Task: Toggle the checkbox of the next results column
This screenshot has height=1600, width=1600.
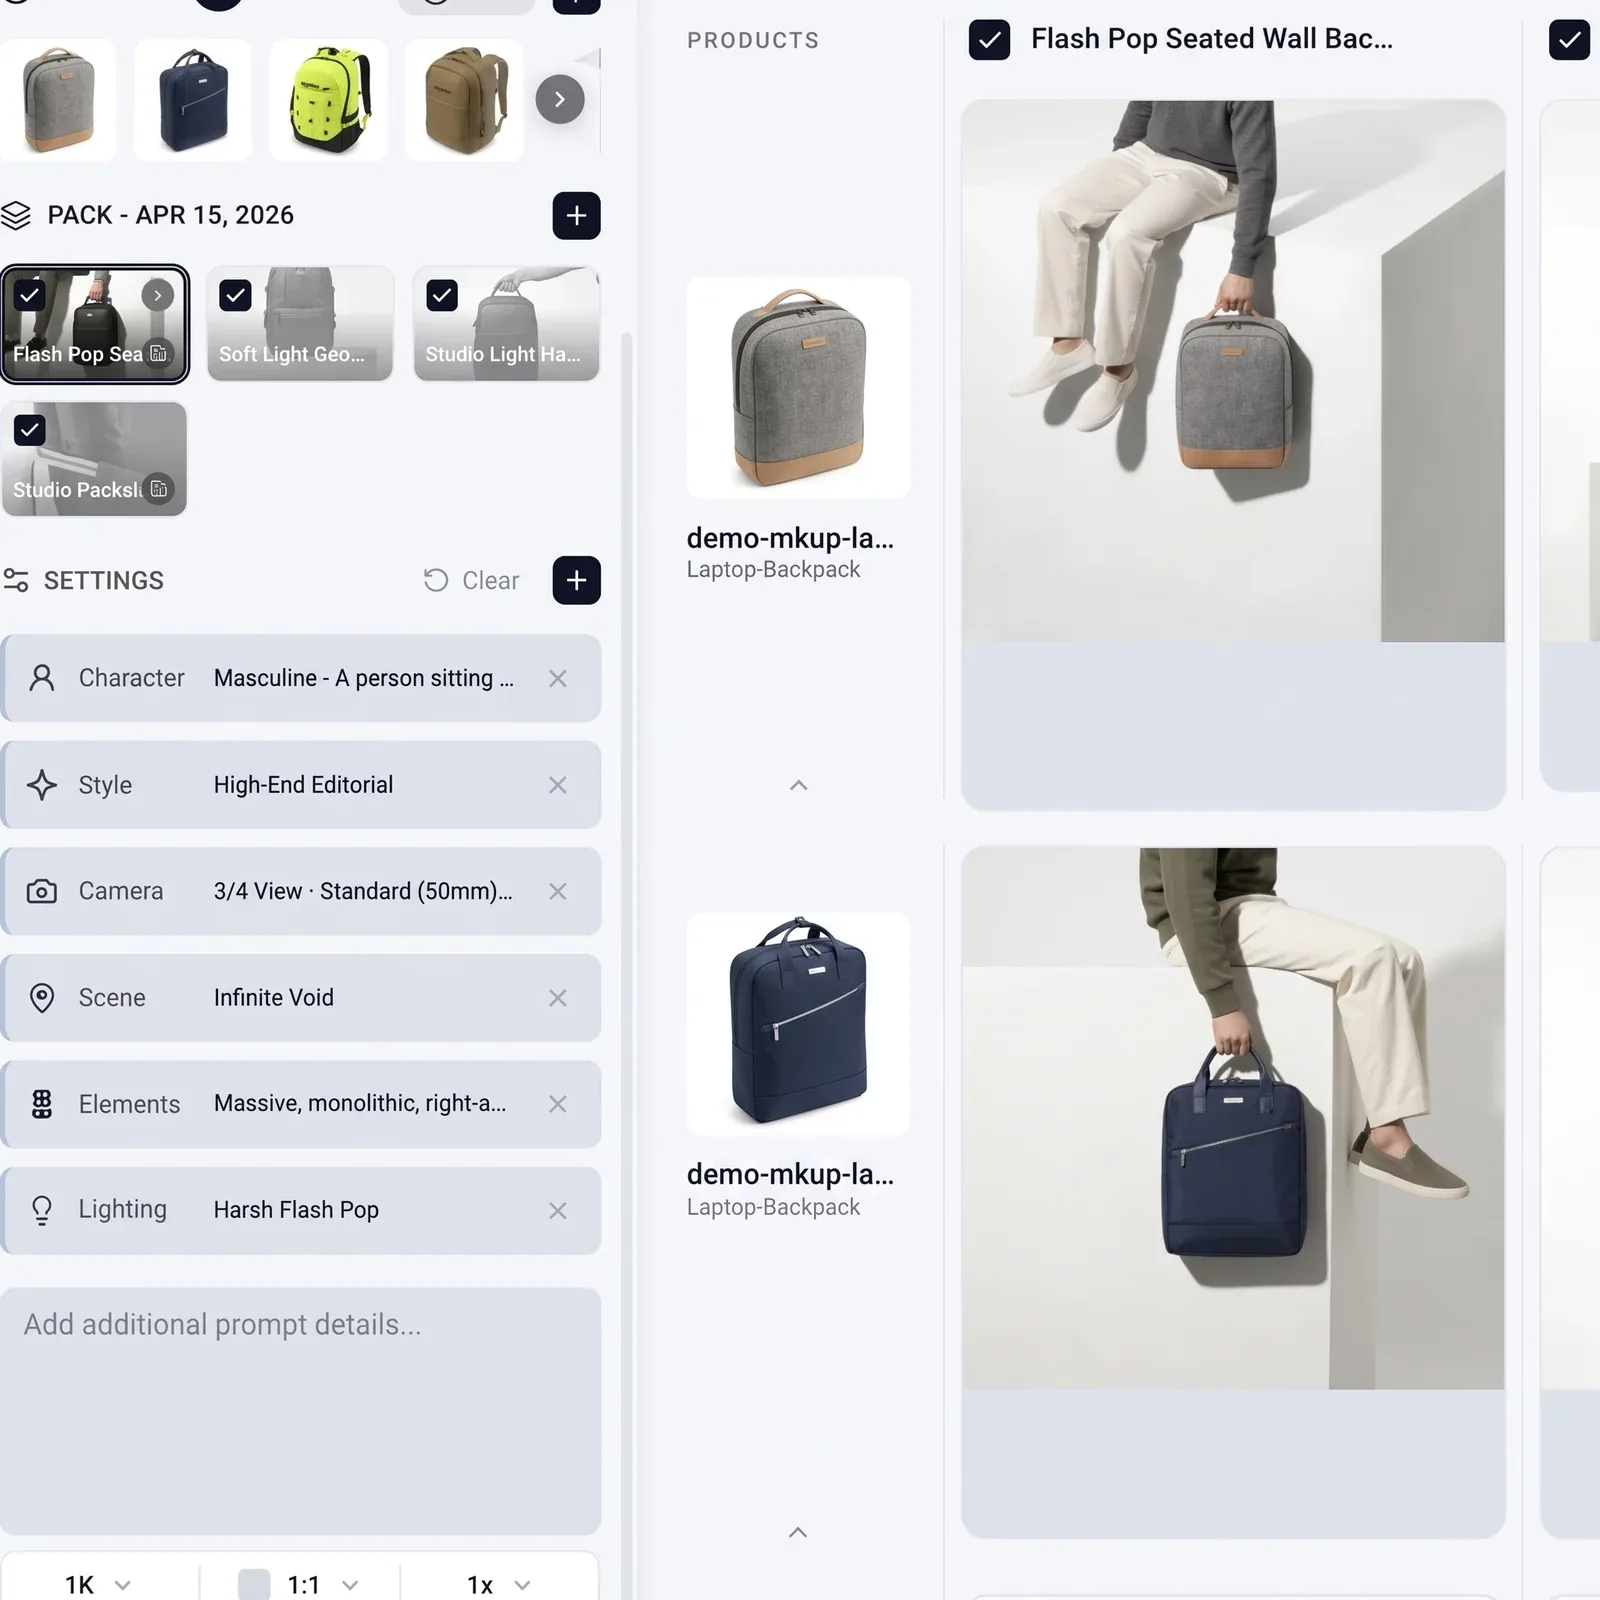Action: point(1570,40)
